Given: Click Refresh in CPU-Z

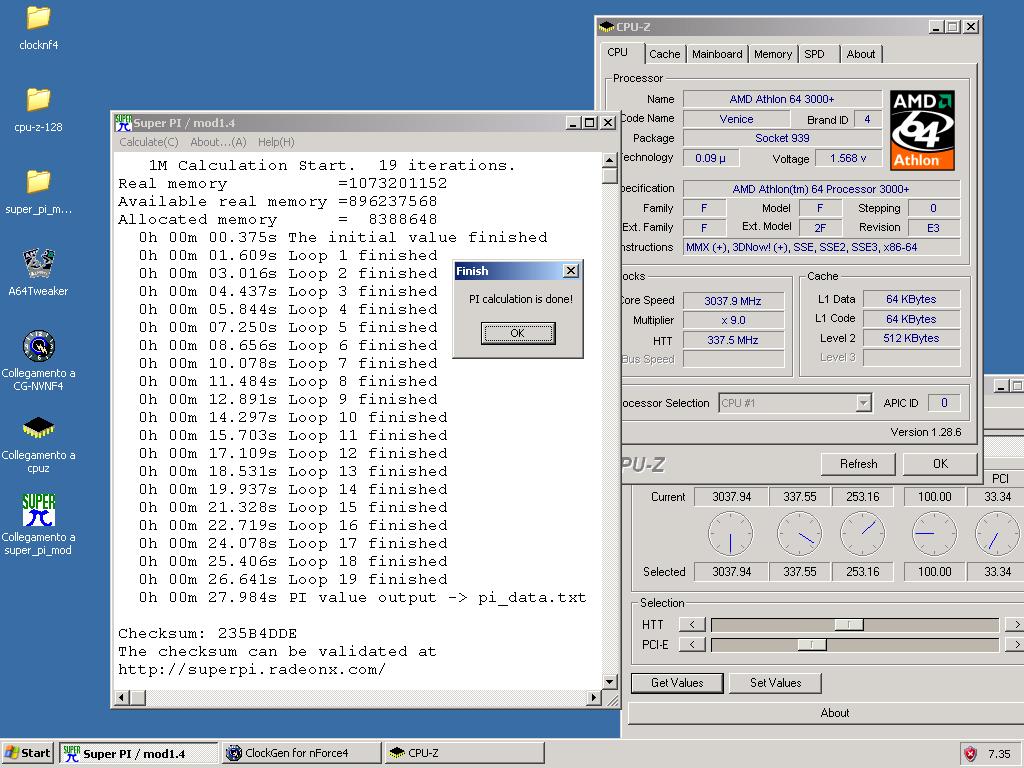Looking at the screenshot, I should [858, 464].
